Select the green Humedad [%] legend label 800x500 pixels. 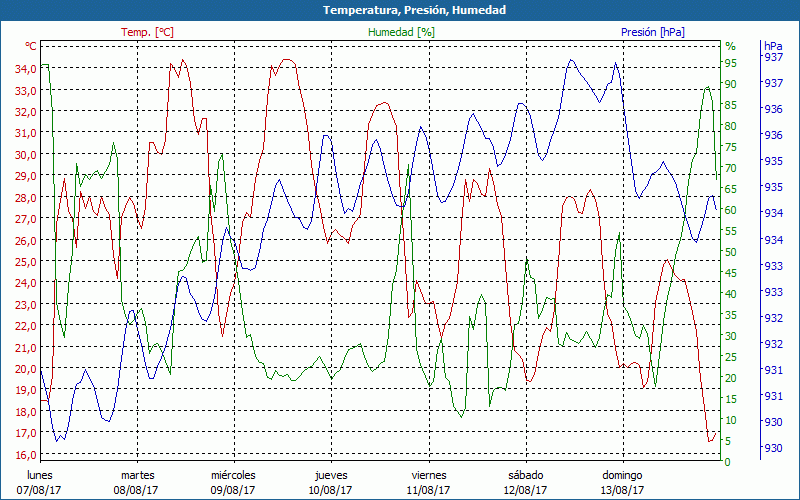coord(402,32)
